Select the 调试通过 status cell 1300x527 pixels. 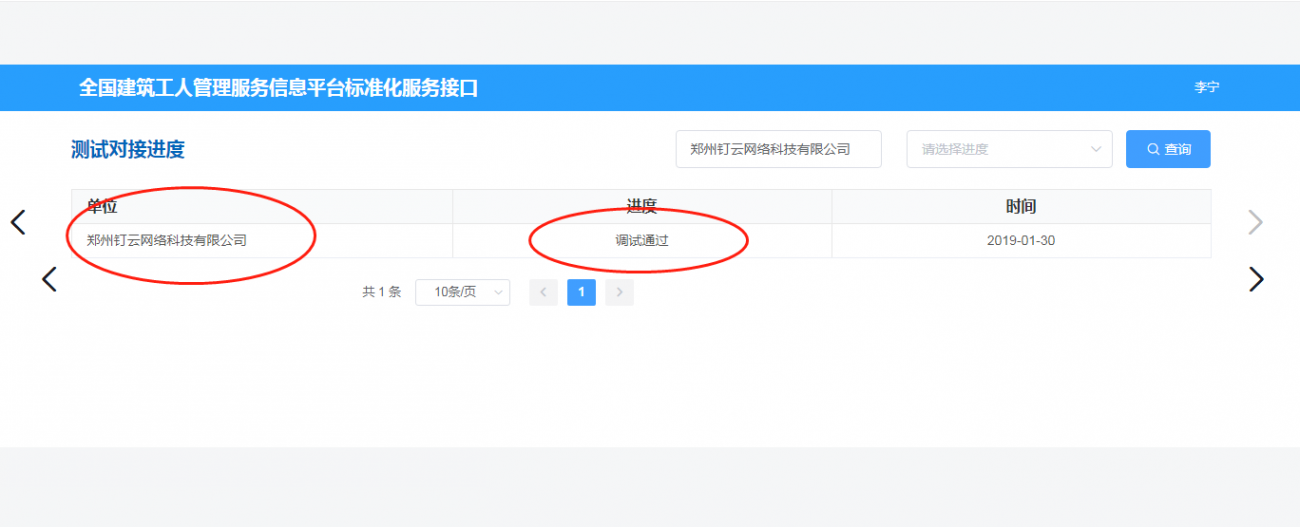642,240
